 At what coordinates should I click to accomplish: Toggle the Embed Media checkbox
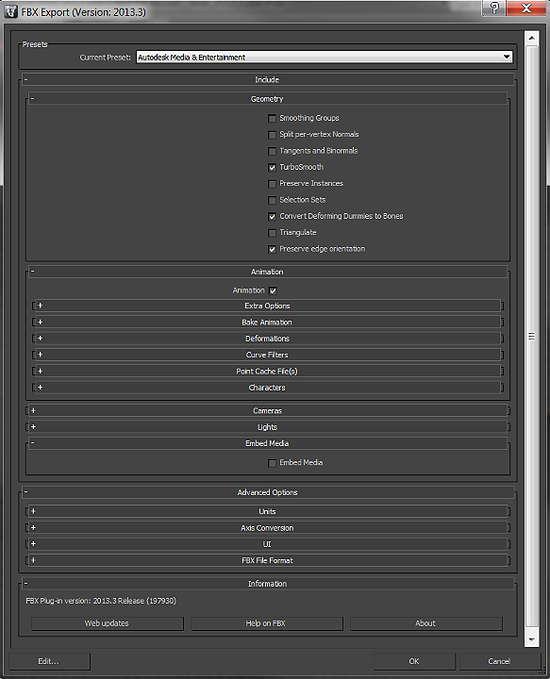[x=272, y=463]
